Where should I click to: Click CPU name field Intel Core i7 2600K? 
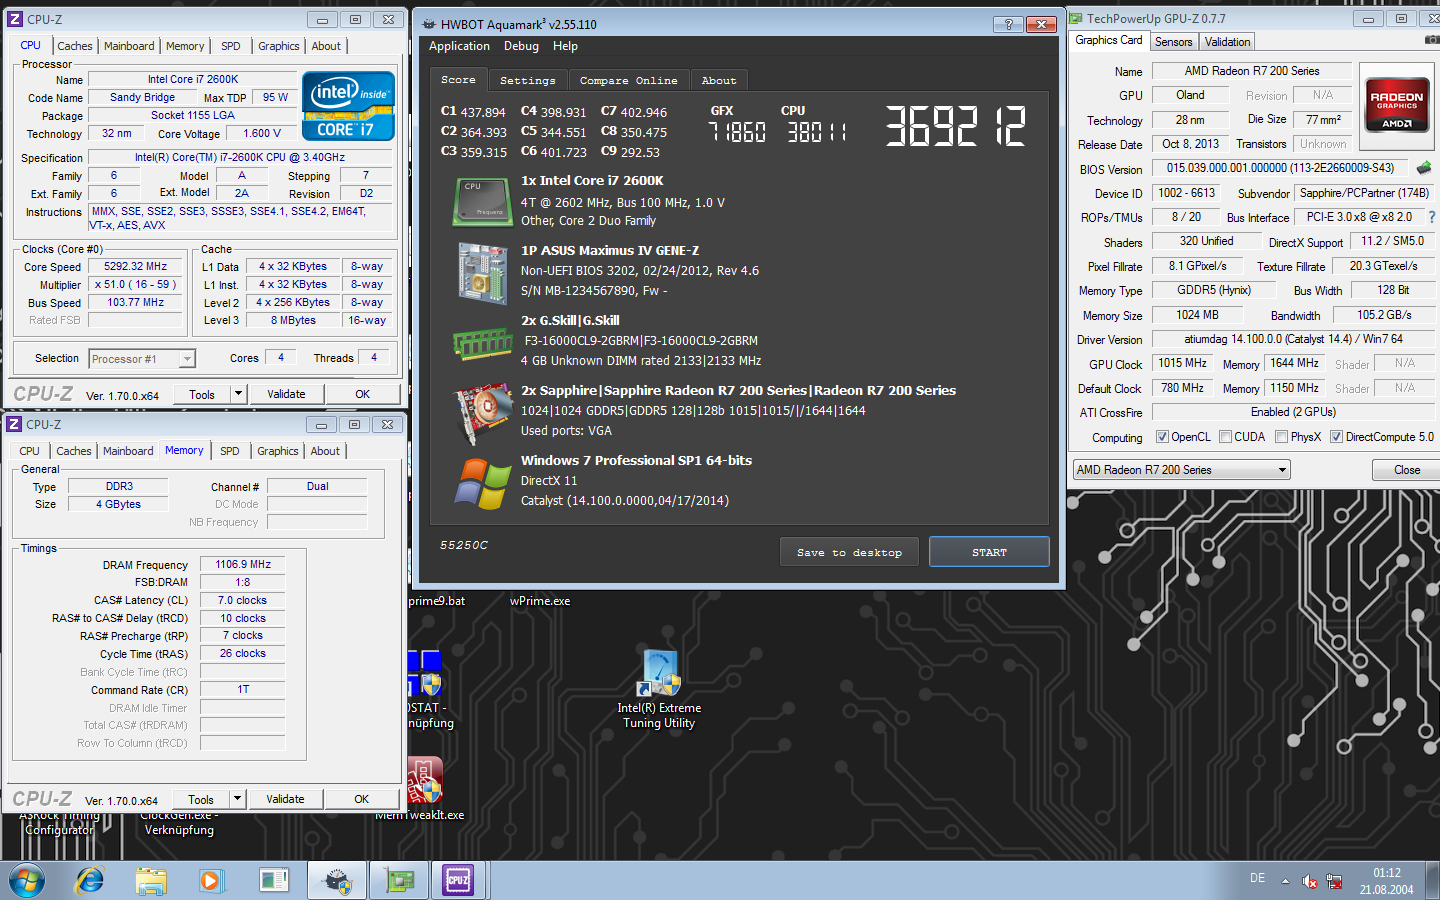[x=193, y=79]
